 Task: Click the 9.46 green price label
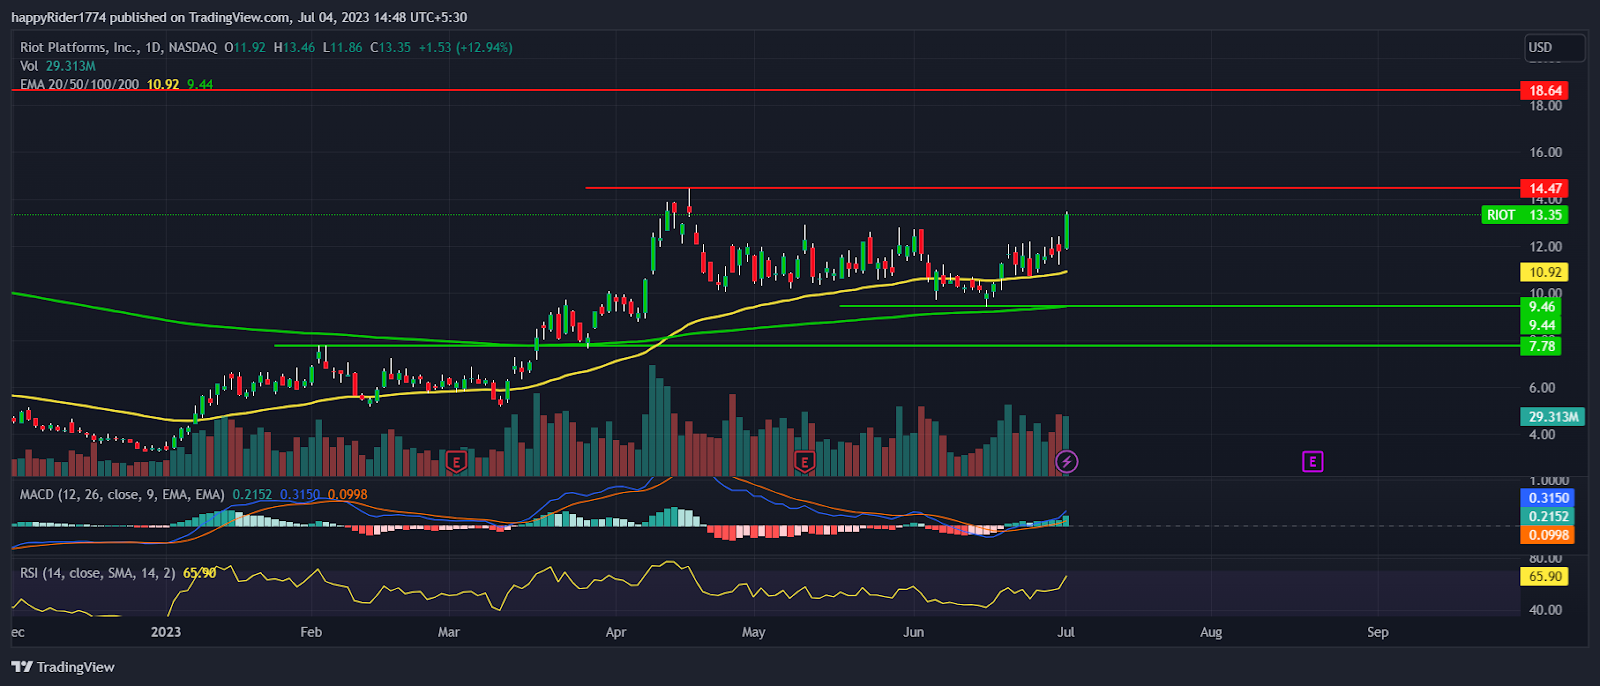click(x=1542, y=307)
